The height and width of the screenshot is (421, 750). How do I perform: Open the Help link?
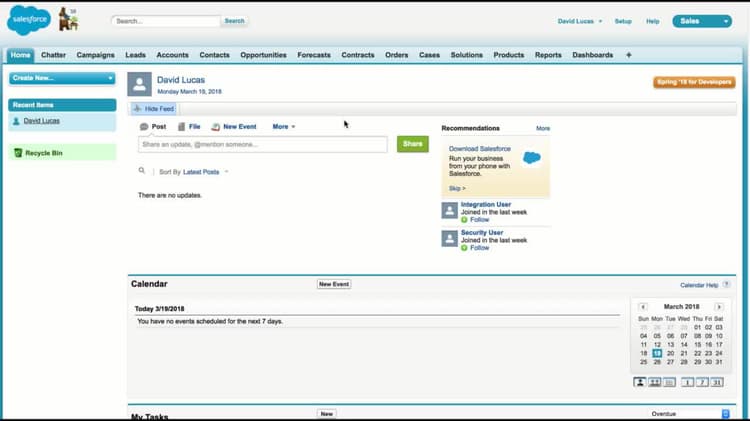point(652,21)
